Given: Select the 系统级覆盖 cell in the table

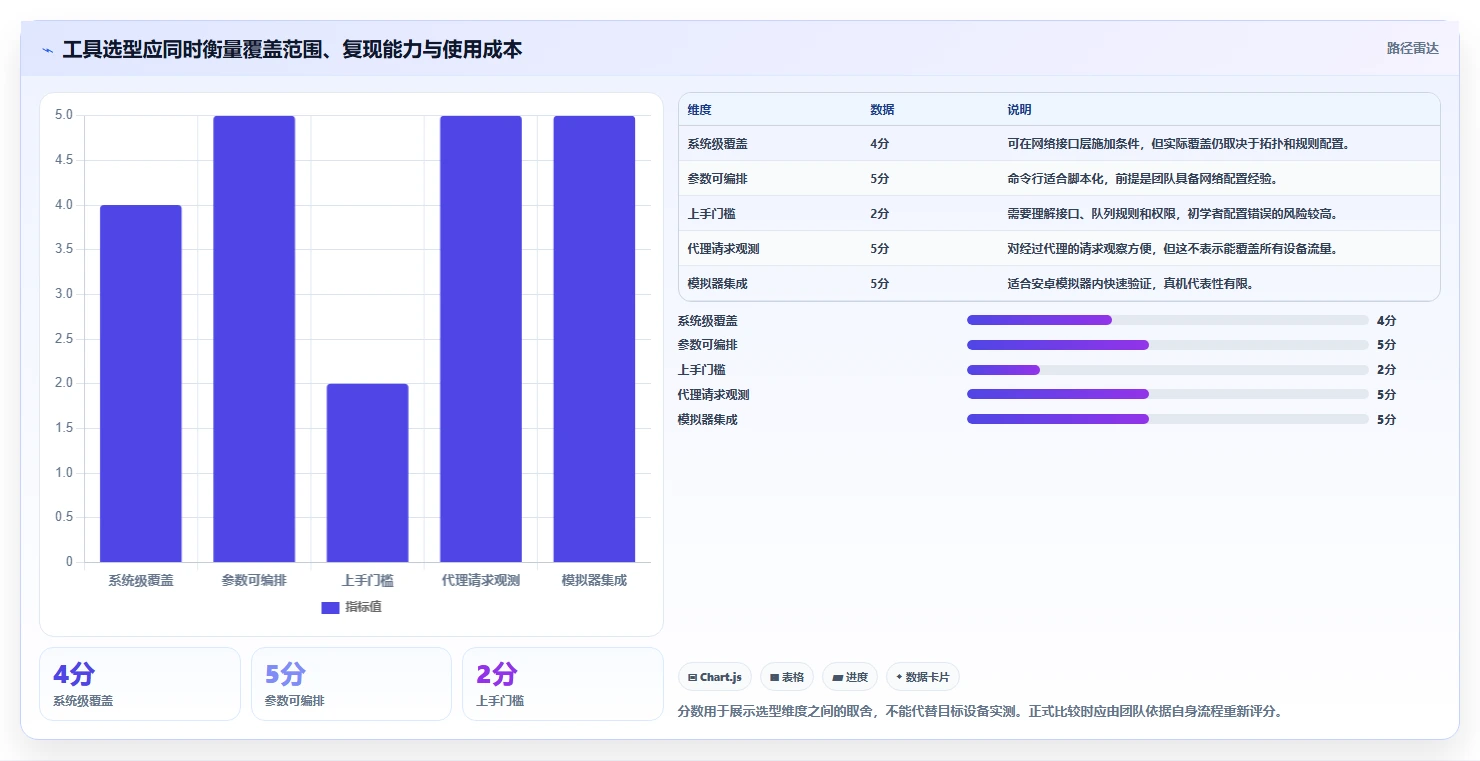Looking at the screenshot, I should tap(717, 144).
